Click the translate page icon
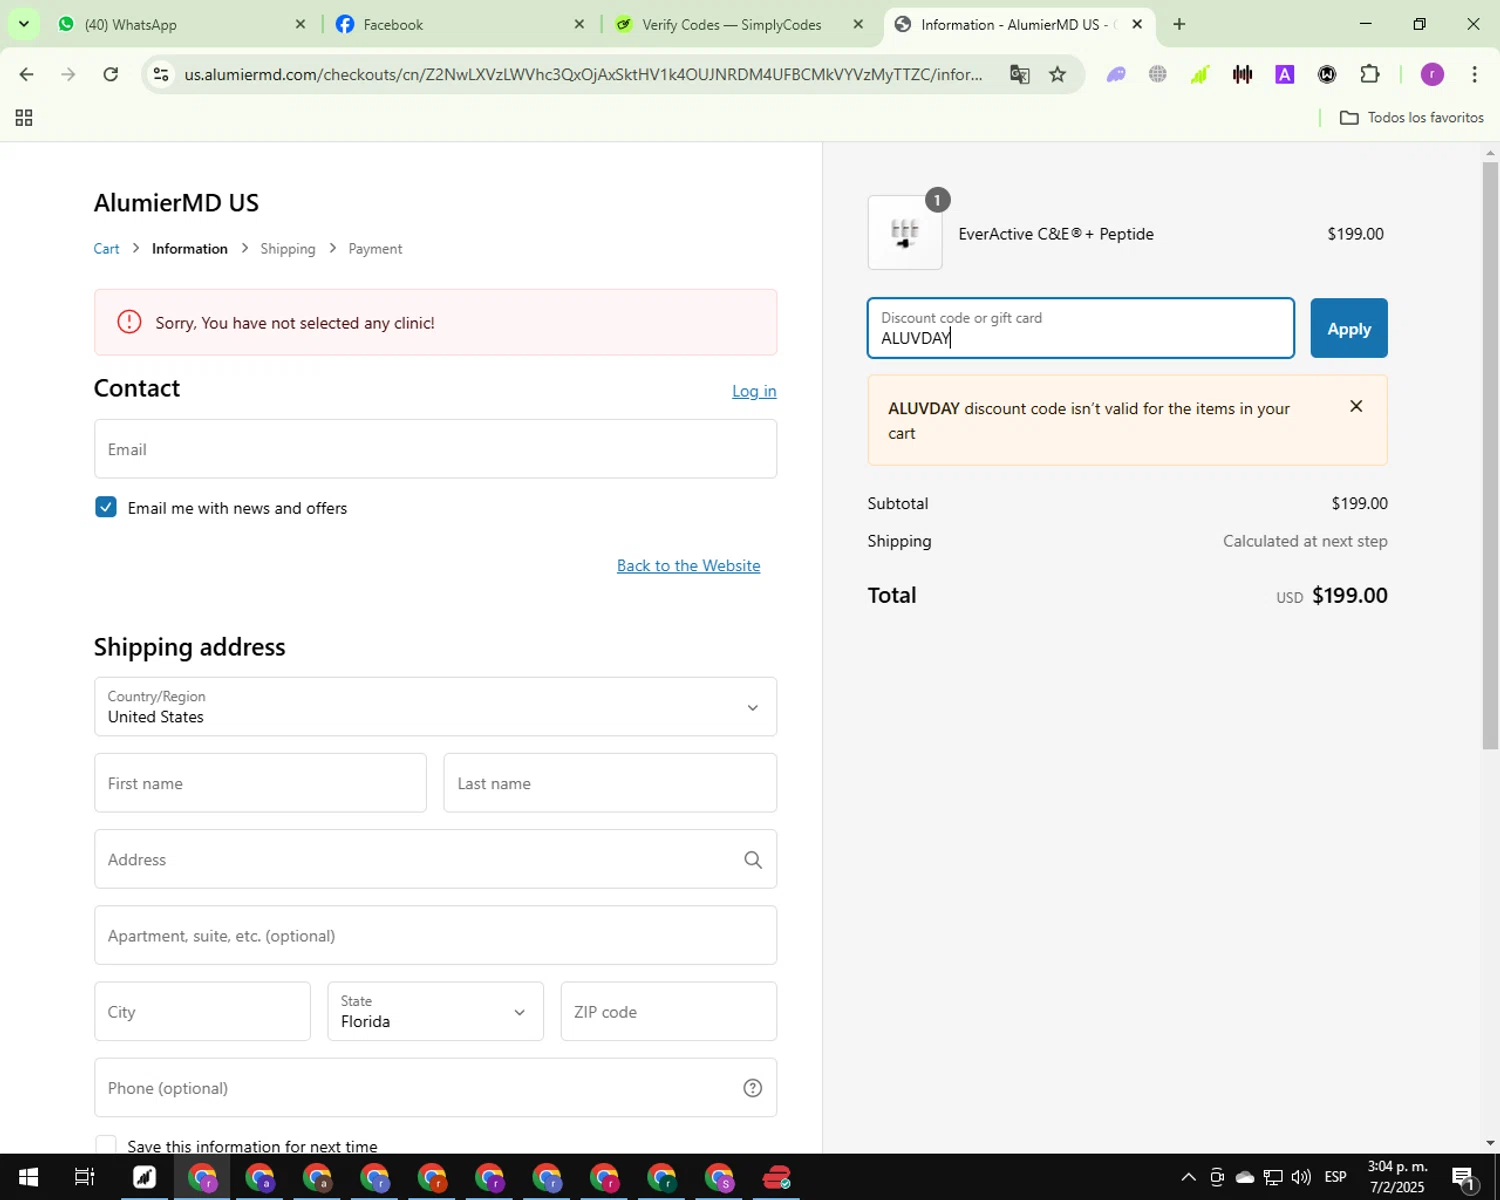This screenshot has height=1200, width=1500. point(1019,74)
